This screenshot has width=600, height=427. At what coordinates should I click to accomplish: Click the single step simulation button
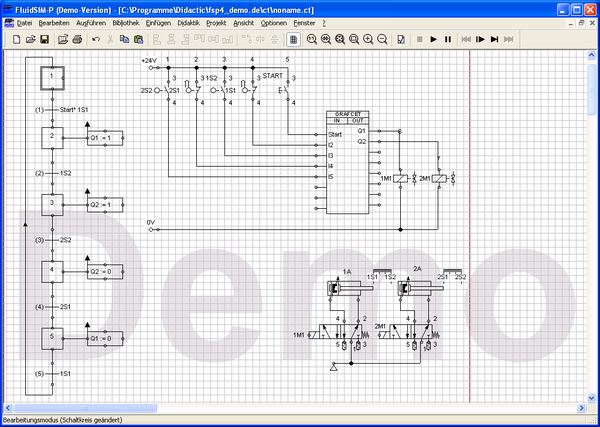481,39
